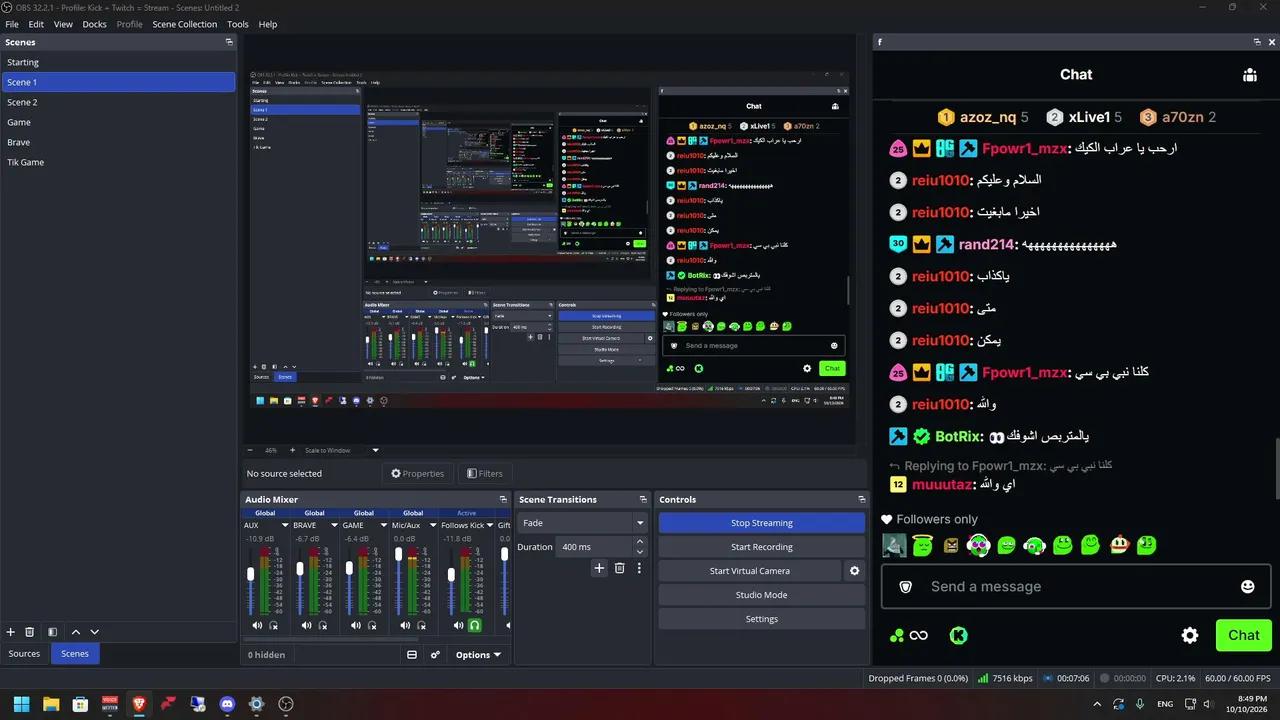
Task: Toggle monitoring on AUX channel
Action: [274, 625]
